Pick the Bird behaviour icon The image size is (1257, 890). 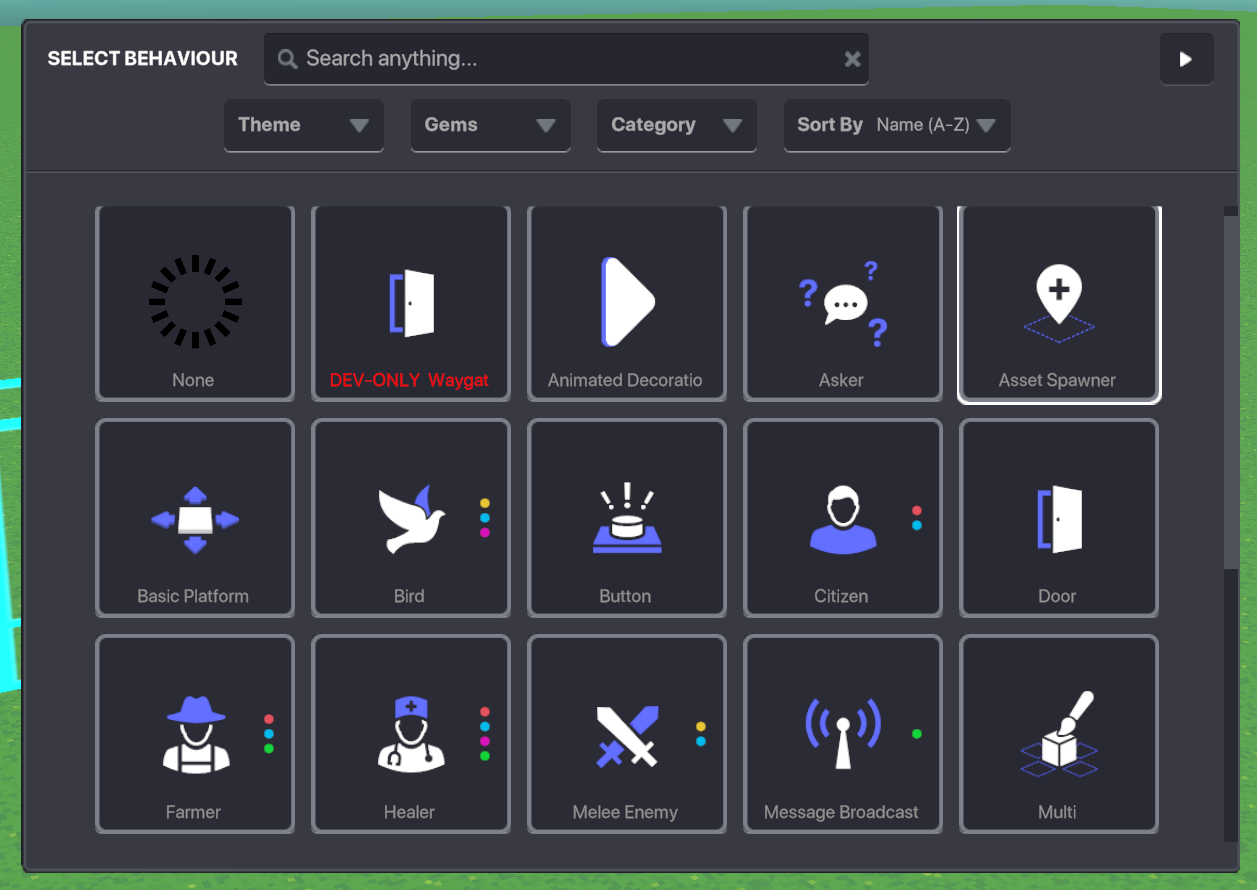point(411,519)
